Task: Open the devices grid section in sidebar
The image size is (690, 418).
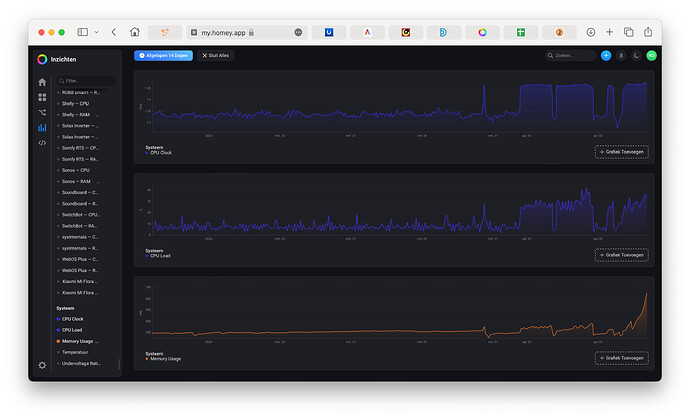Action: tap(42, 97)
